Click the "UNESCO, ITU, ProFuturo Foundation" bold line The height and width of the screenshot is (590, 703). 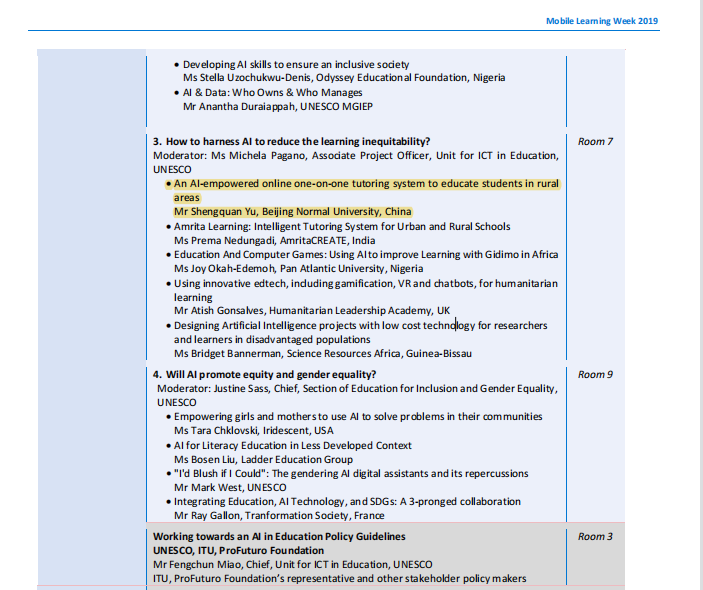pyautogui.click(x=238, y=551)
